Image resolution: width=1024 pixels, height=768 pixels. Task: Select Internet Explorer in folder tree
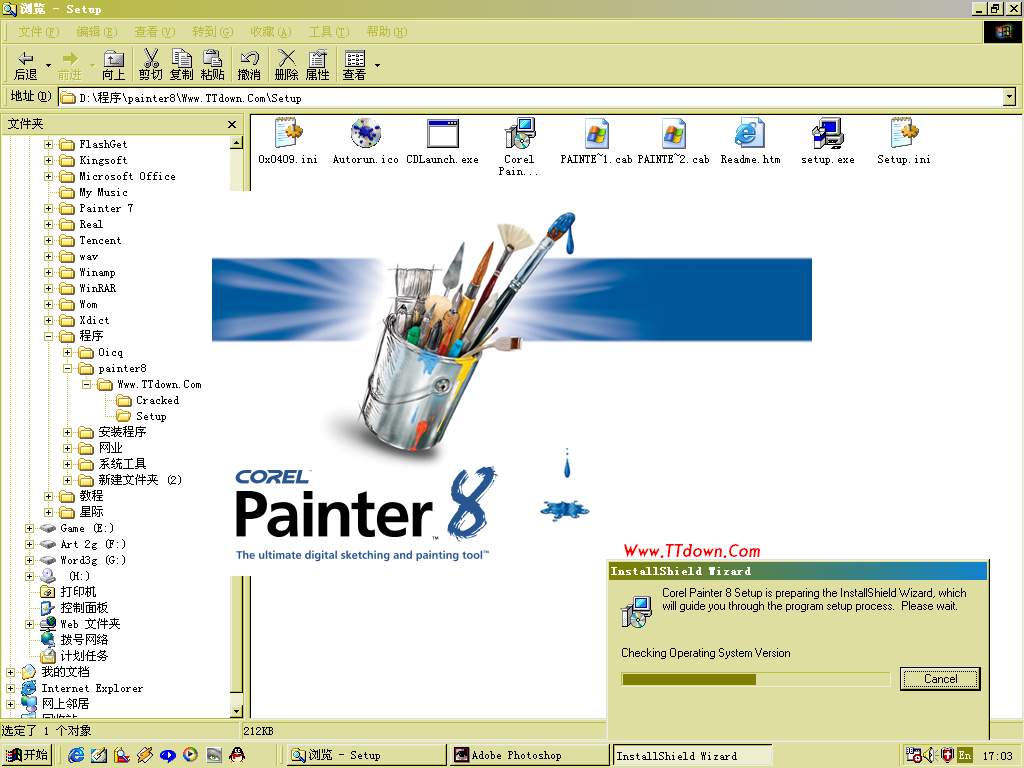click(82, 688)
